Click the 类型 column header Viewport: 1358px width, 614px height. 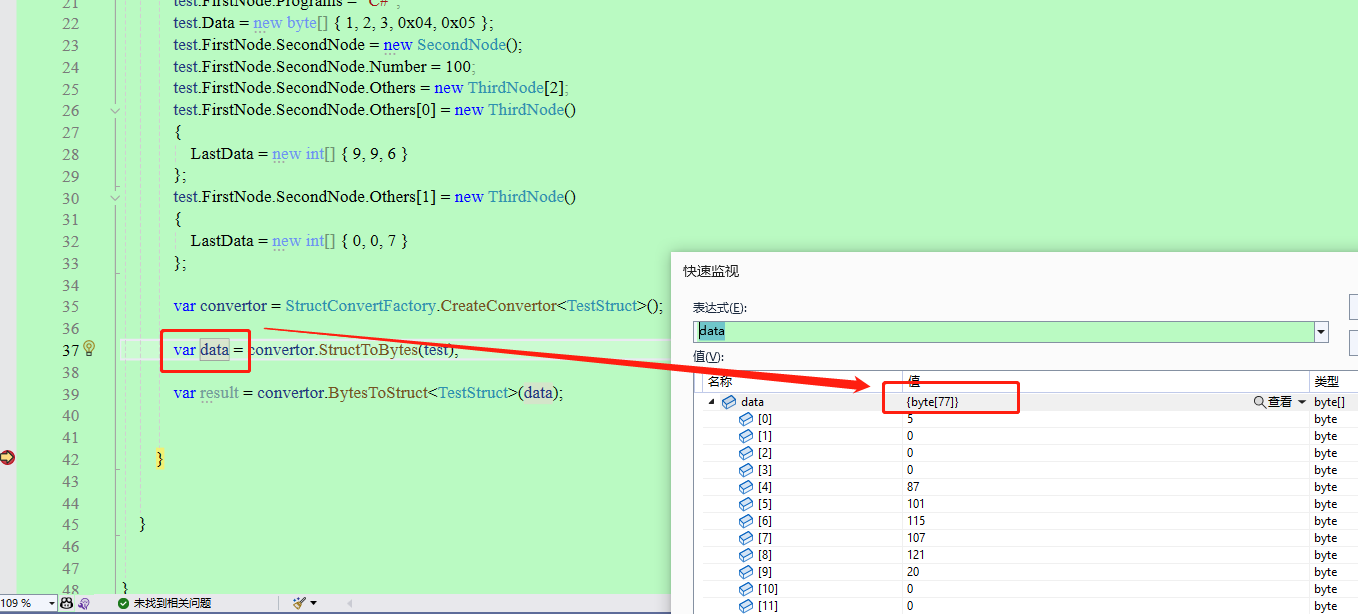[x=1326, y=381]
